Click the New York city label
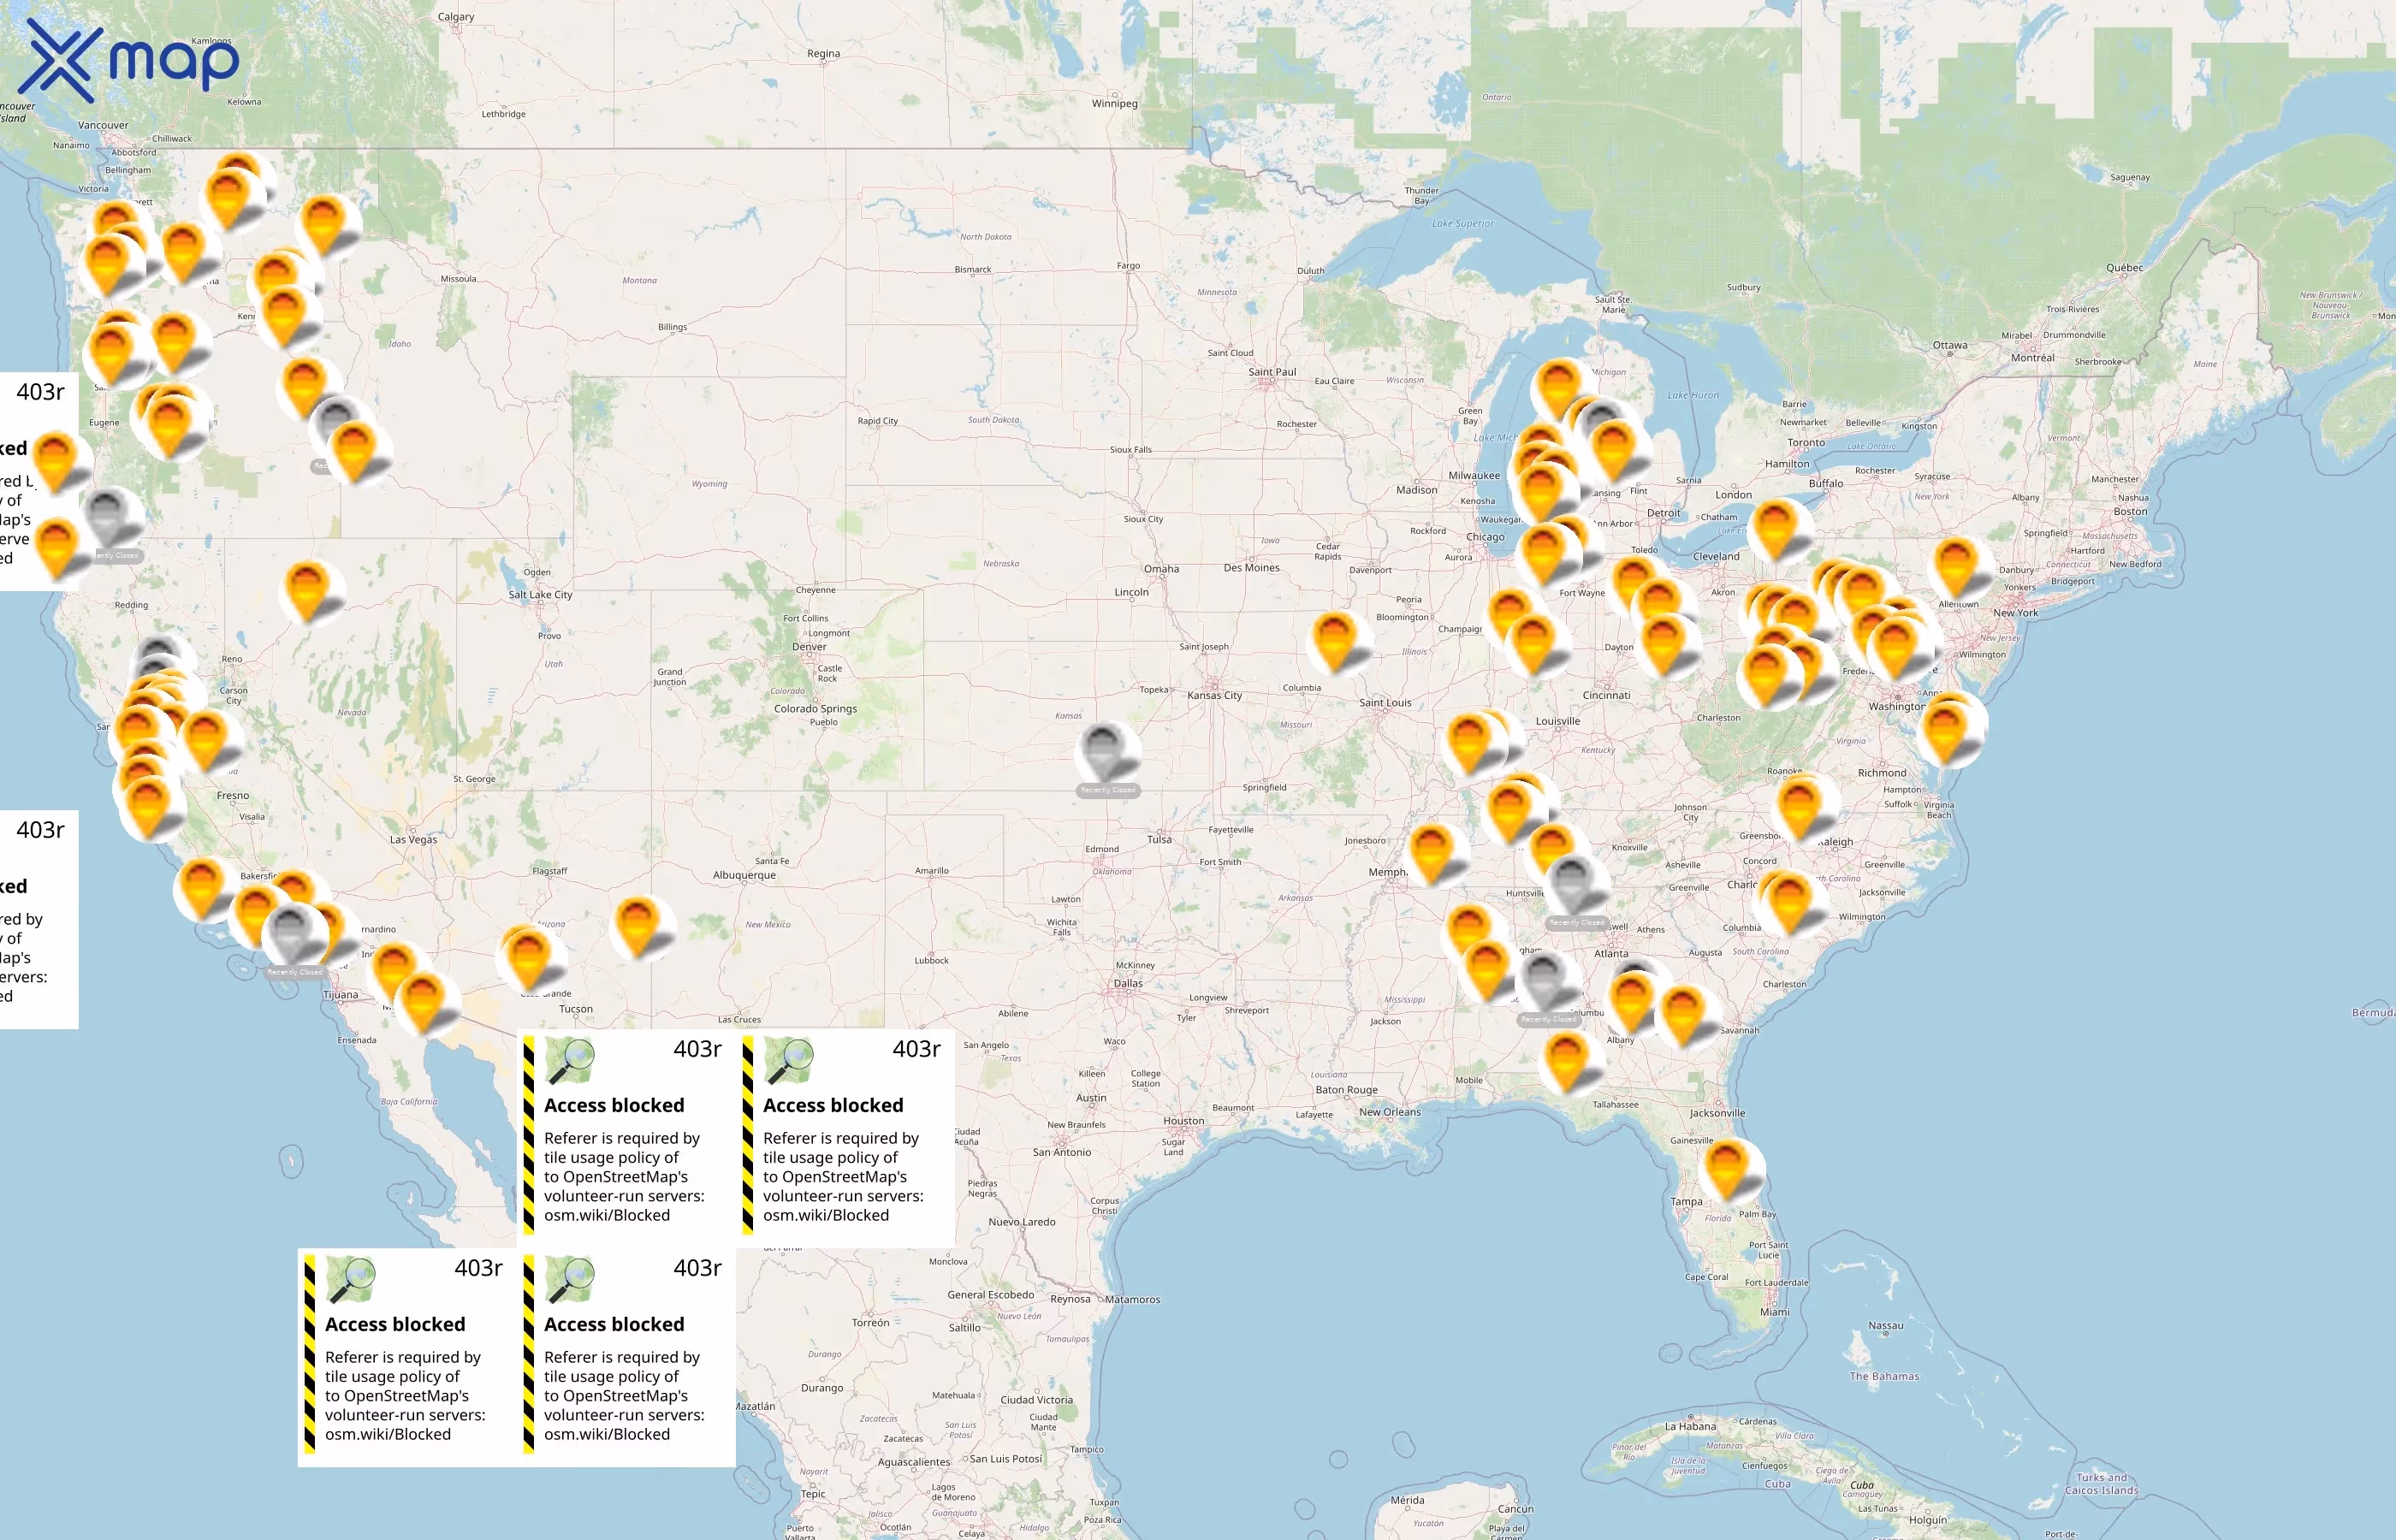The image size is (2396, 1540). [2015, 613]
